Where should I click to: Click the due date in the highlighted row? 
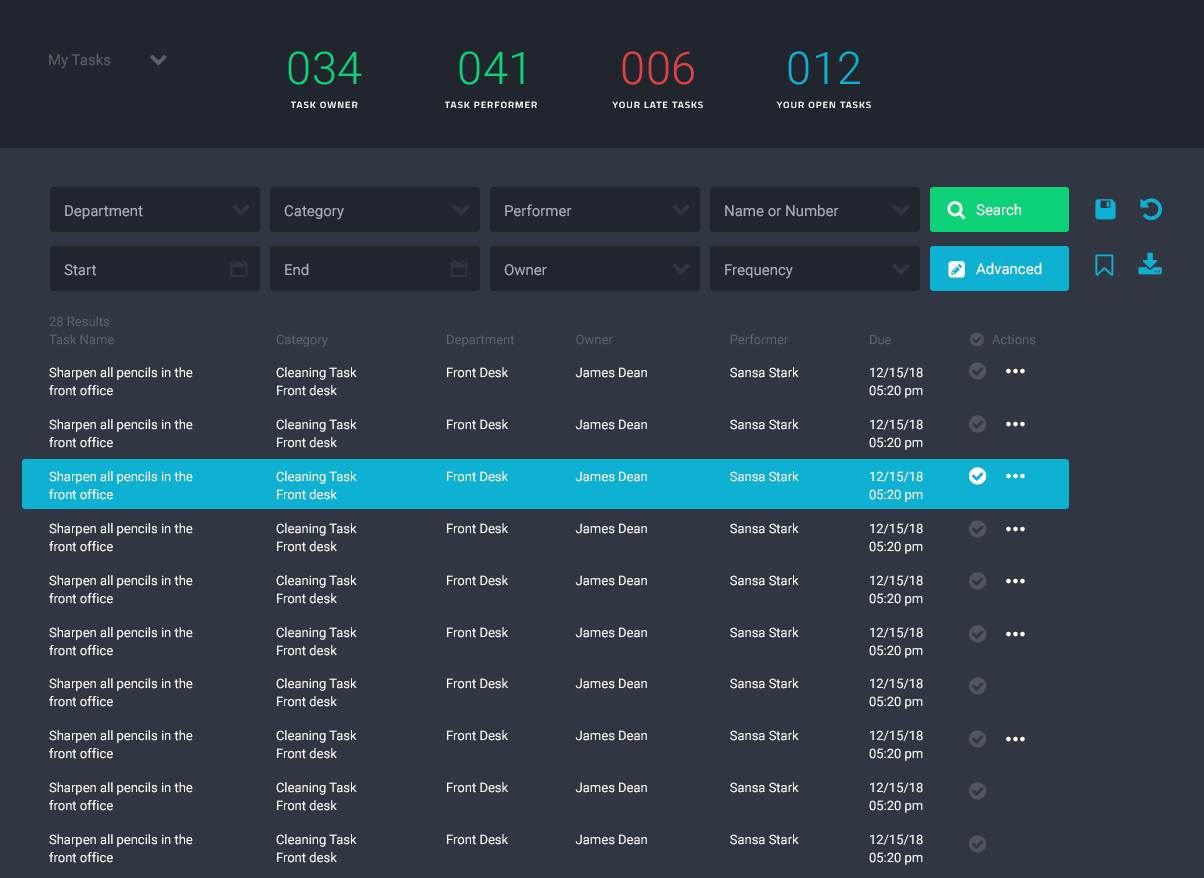click(x=896, y=486)
